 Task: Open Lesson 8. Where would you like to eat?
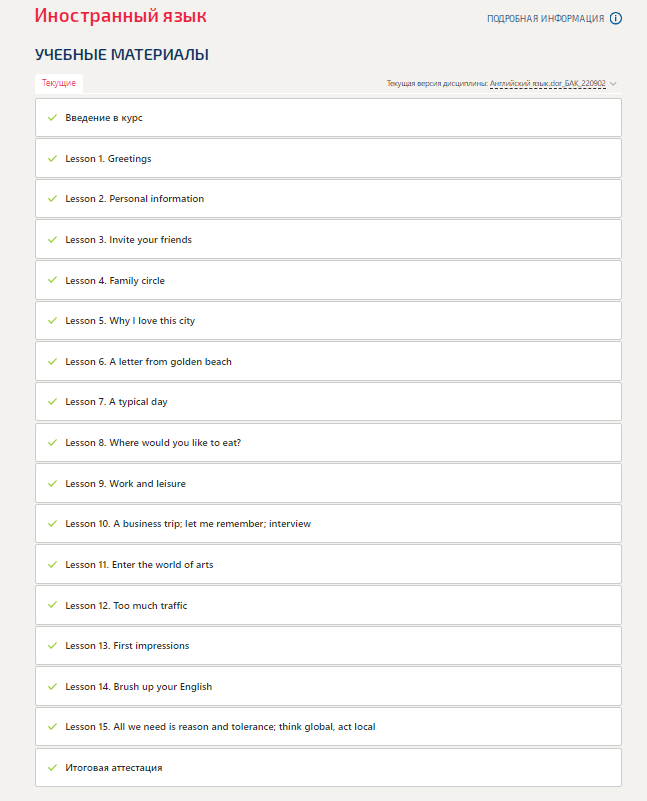coord(153,443)
